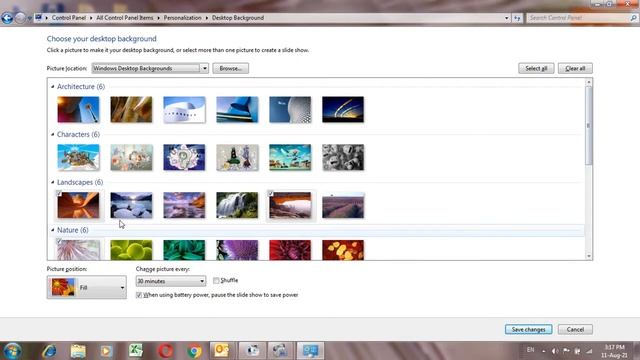Select the golden wooden Architecture wallpaper
Viewport: 640px width, 360px height.
[131, 109]
